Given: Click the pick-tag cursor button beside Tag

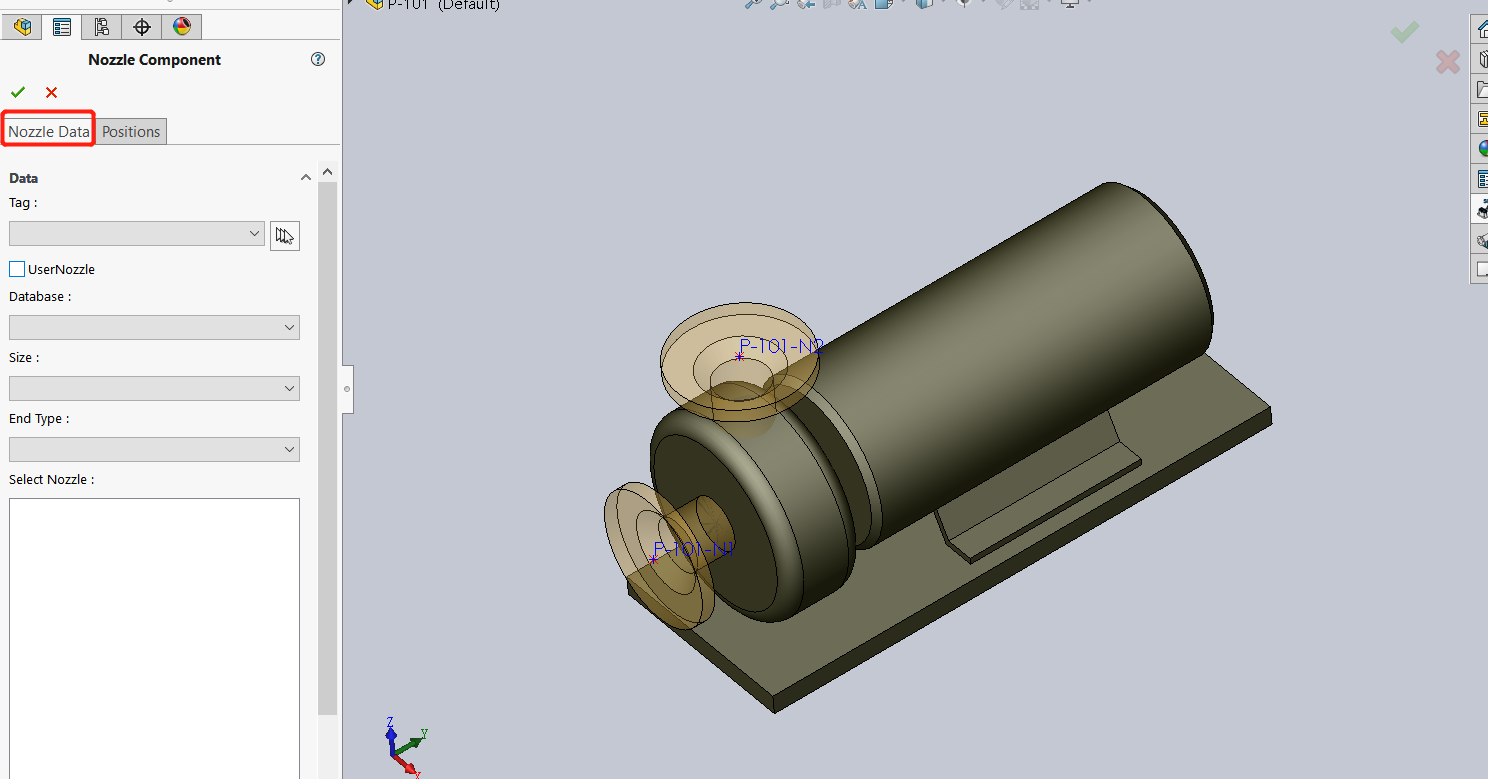Looking at the screenshot, I should (x=285, y=236).
